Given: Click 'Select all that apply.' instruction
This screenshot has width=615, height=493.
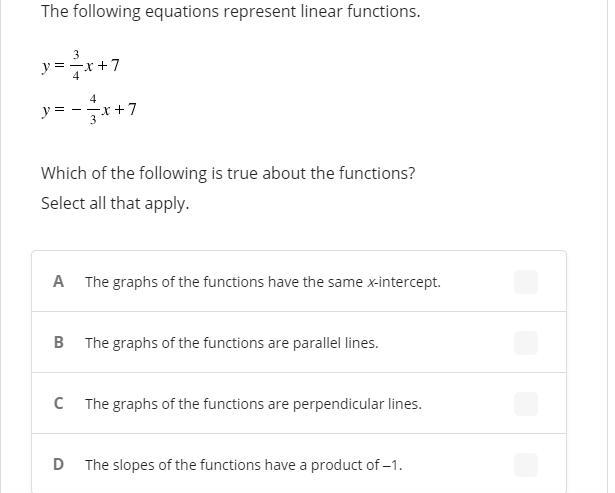Looking at the screenshot, I should pyautogui.click(x=115, y=204).
